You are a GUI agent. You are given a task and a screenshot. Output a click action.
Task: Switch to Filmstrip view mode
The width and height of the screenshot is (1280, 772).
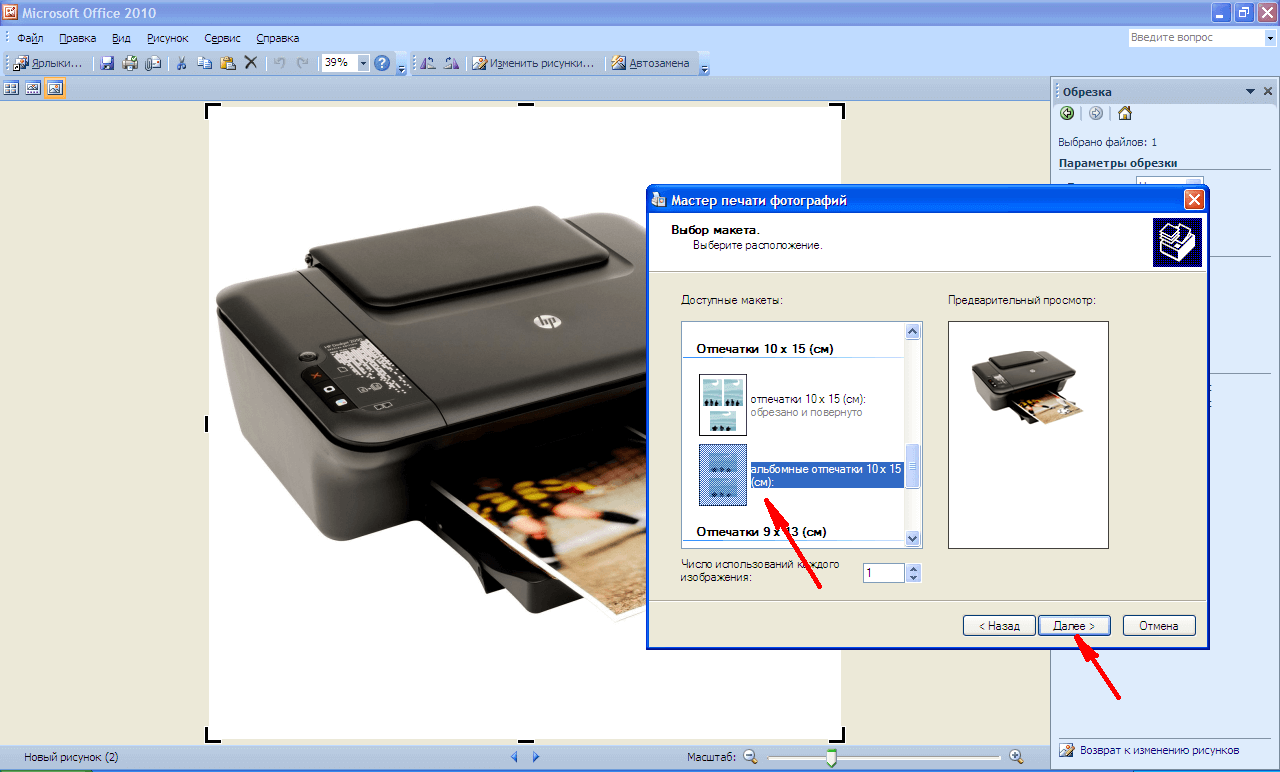[x=33, y=89]
